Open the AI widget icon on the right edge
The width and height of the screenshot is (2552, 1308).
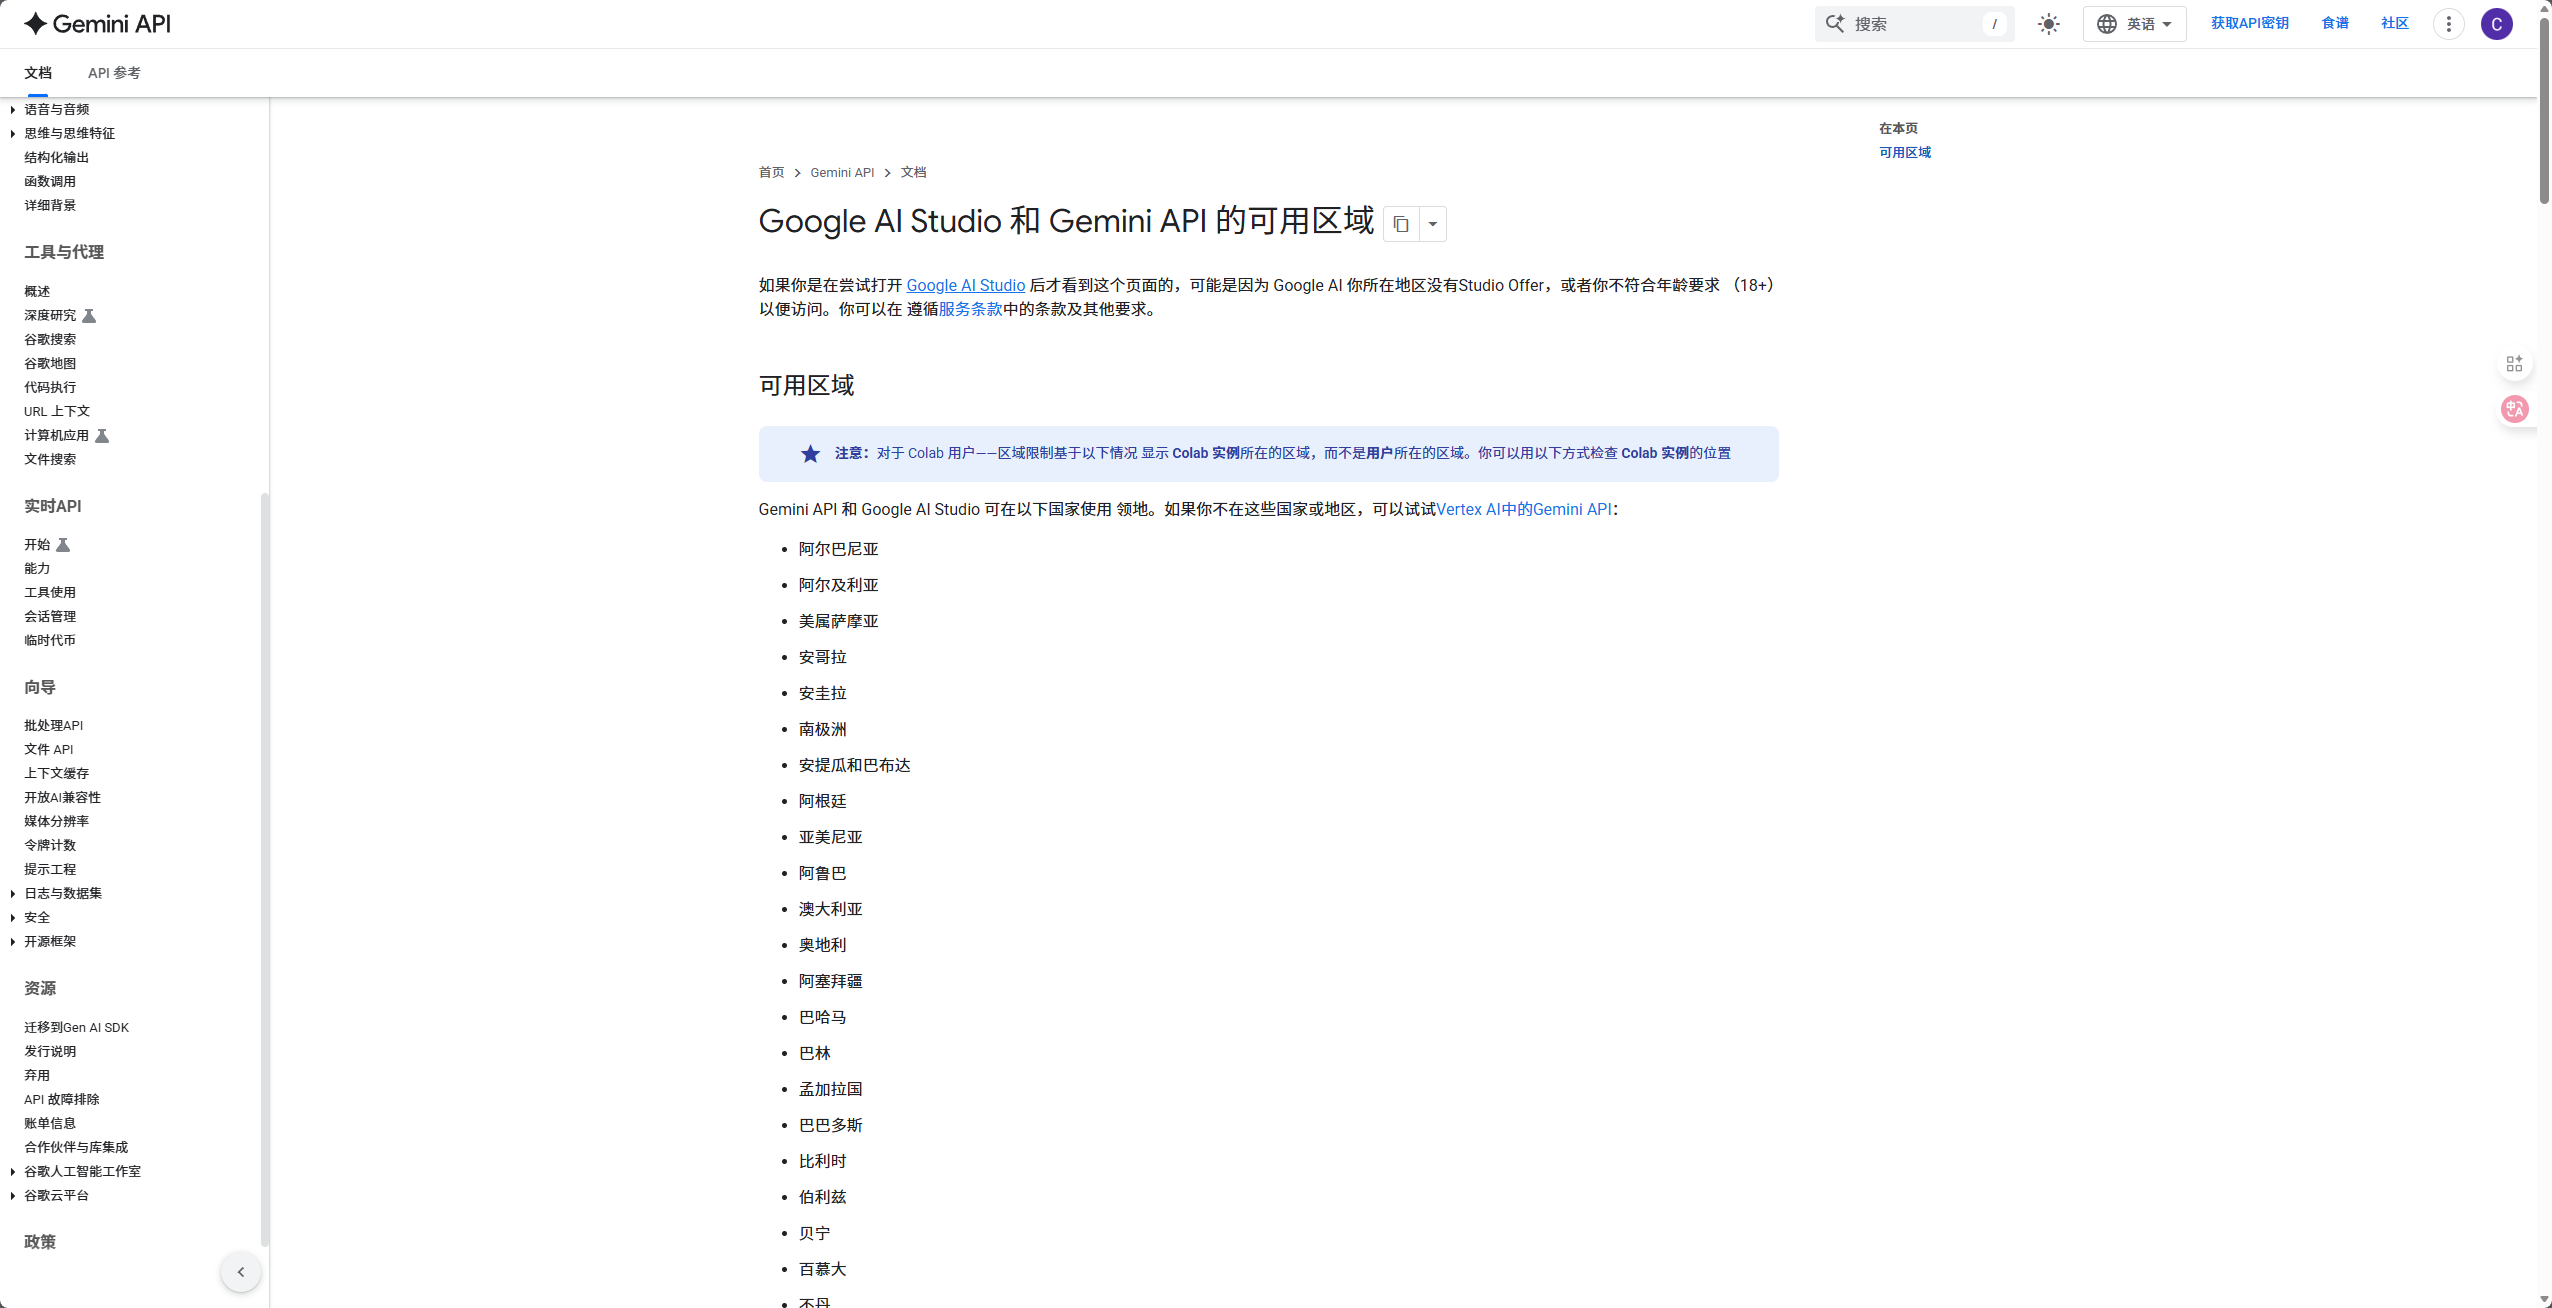[2514, 363]
